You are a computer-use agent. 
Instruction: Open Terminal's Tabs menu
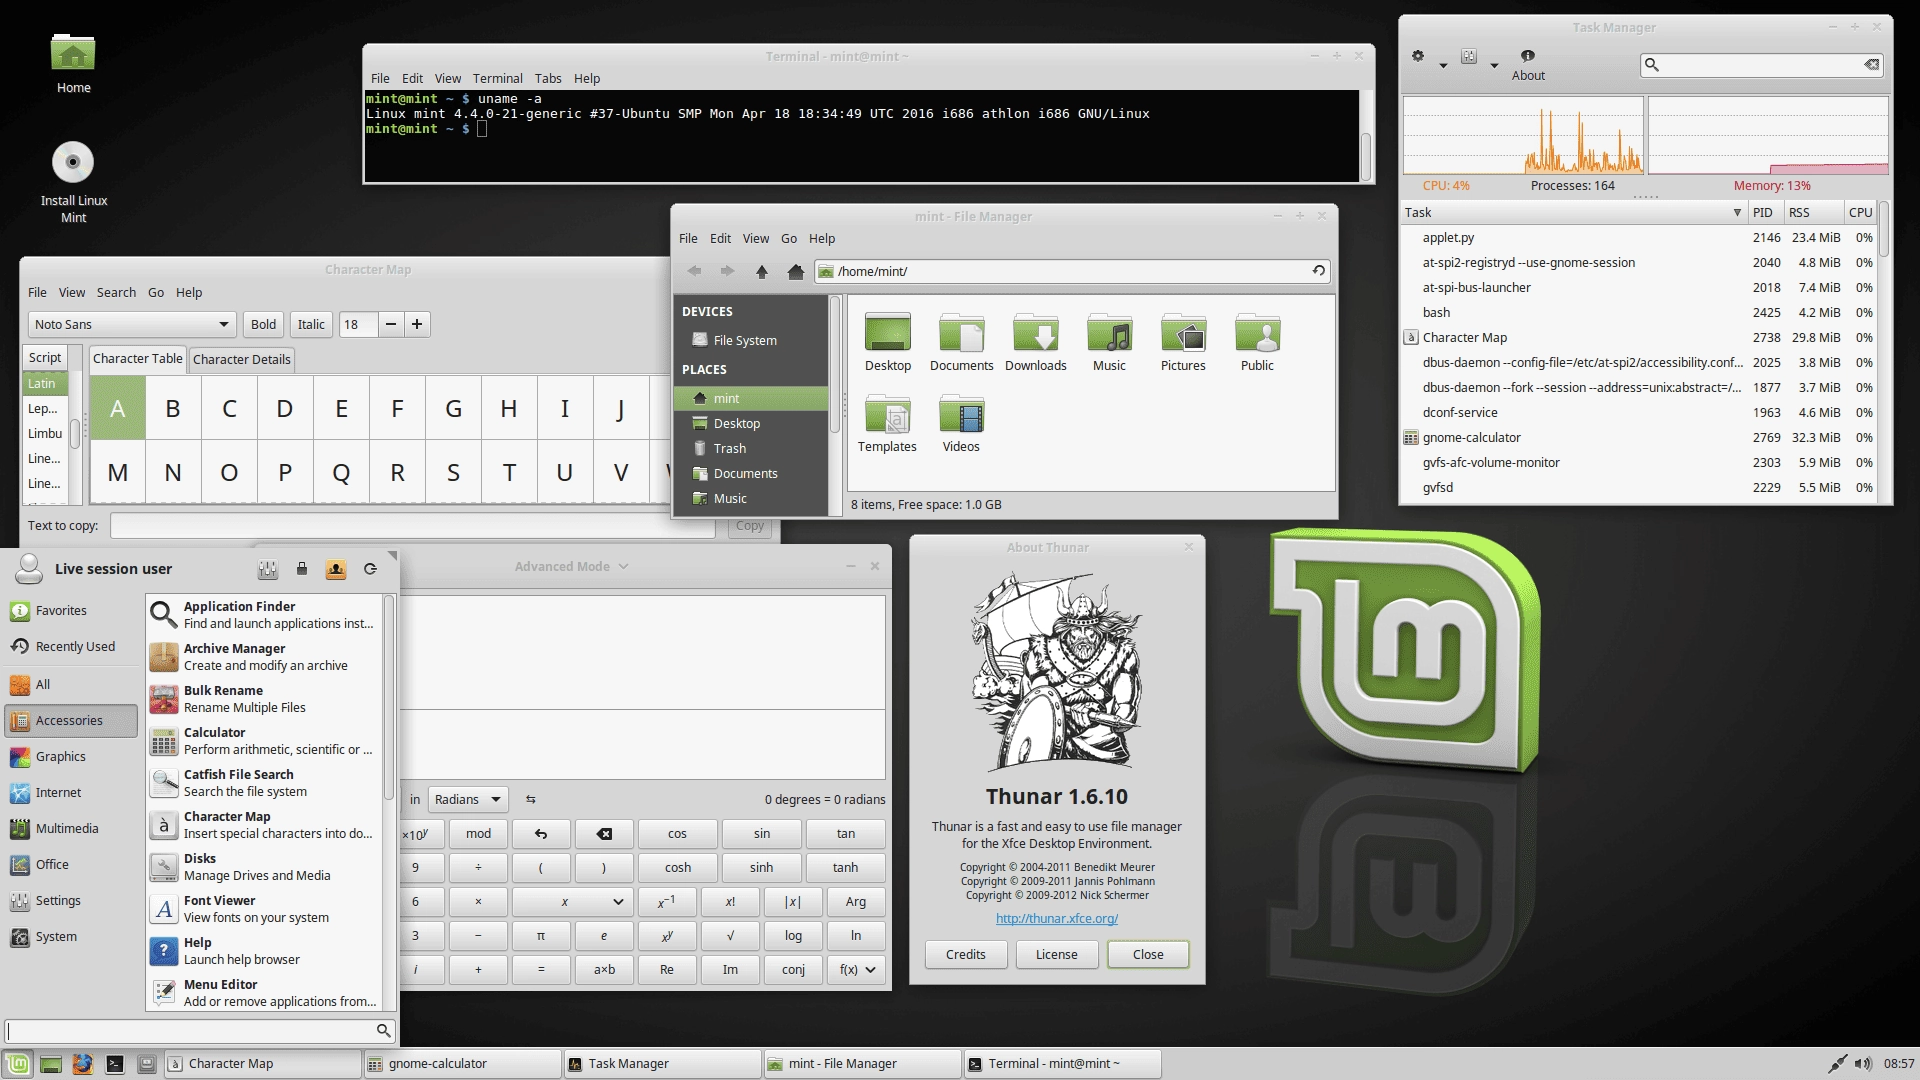547,78
